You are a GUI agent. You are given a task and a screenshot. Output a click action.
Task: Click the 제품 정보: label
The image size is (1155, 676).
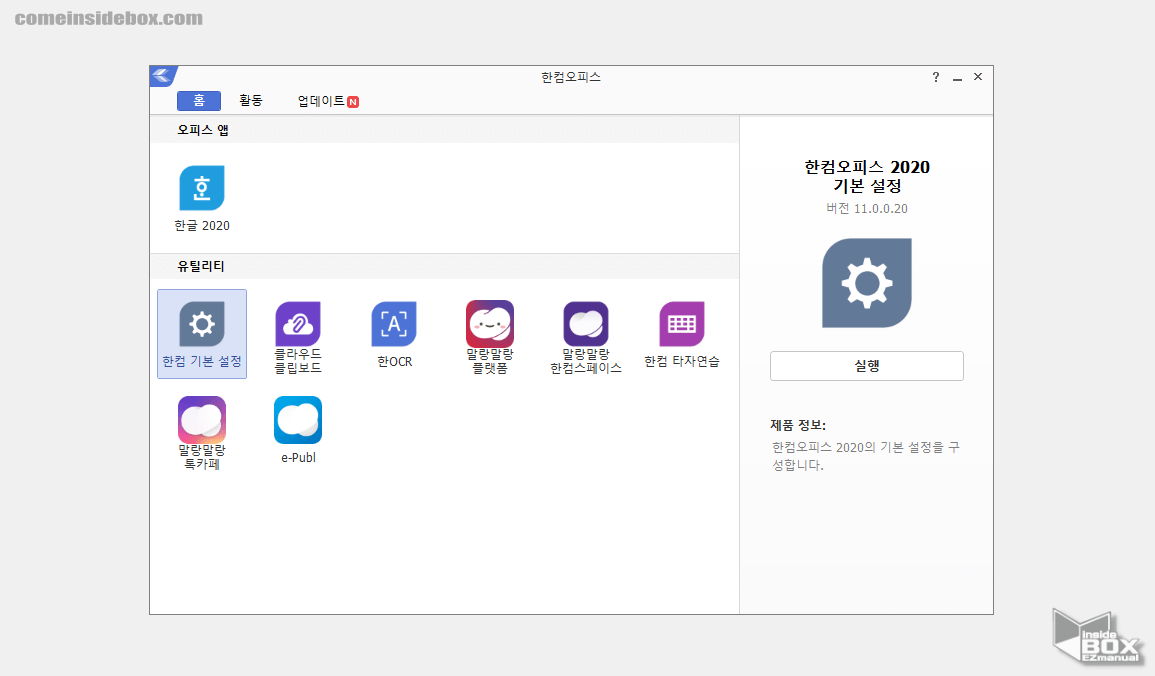(x=798, y=426)
